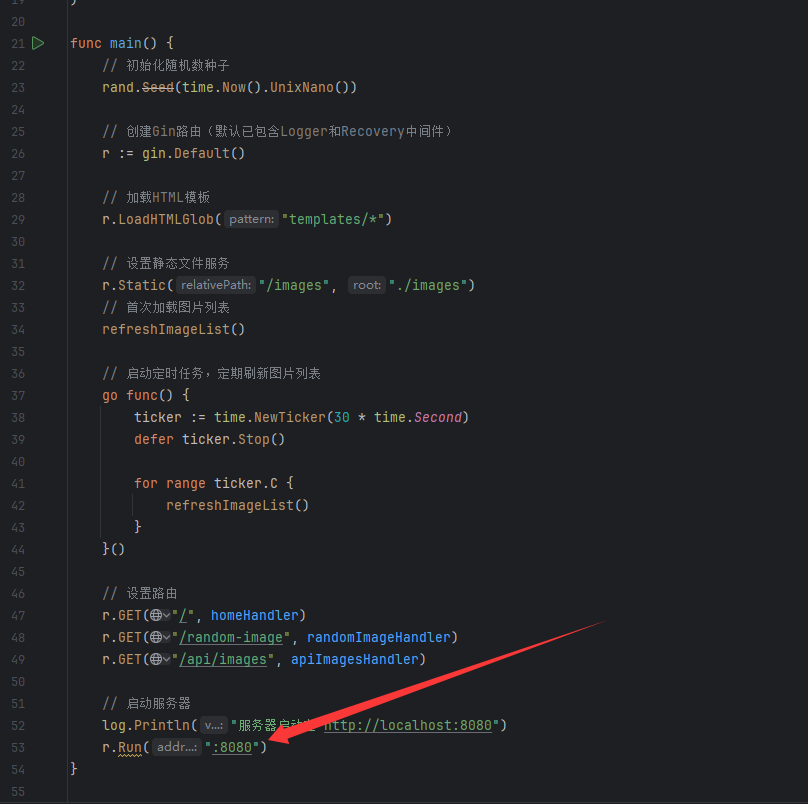Open the endpoint dropdown for the /api/images route
The image size is (808, 804).
tap(166, 659)
